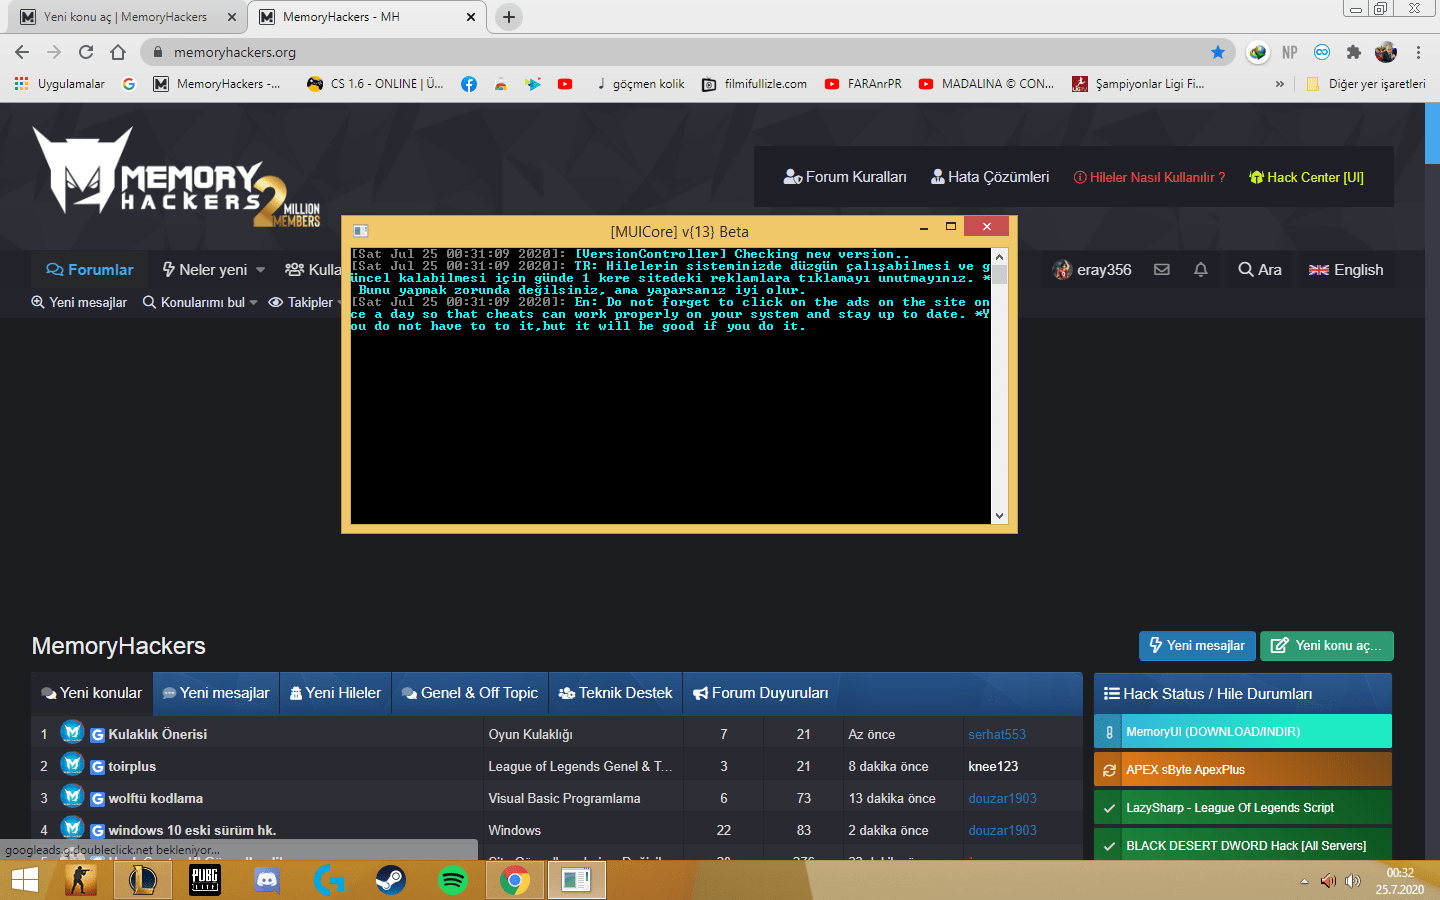The image size is (1440, 900).
Task: Click the blue Yeni mesajlar button
Action: (x=1197, y=646)
